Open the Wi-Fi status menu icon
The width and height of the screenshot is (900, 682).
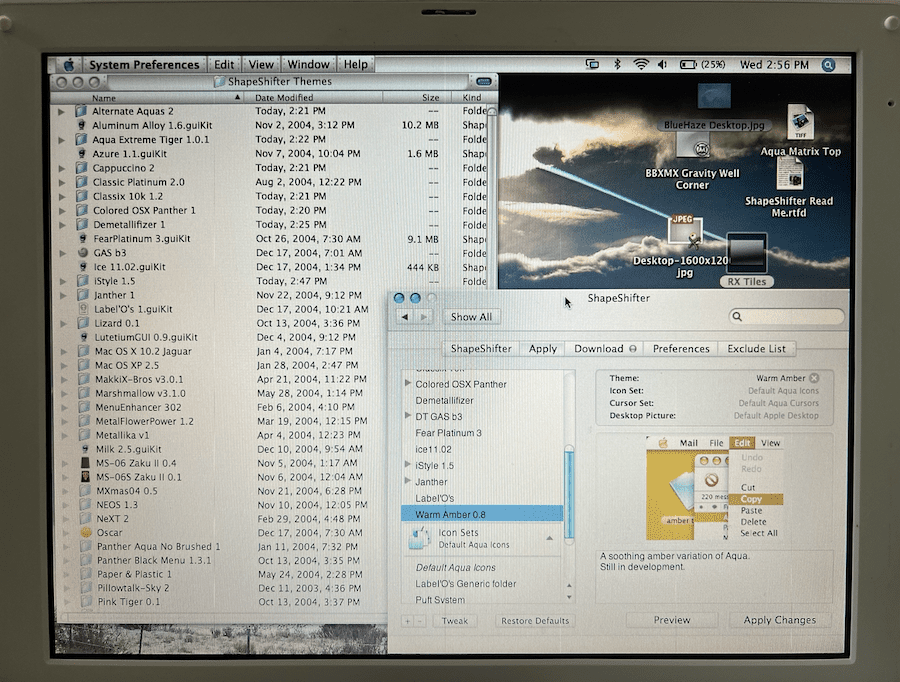(641, 64)
